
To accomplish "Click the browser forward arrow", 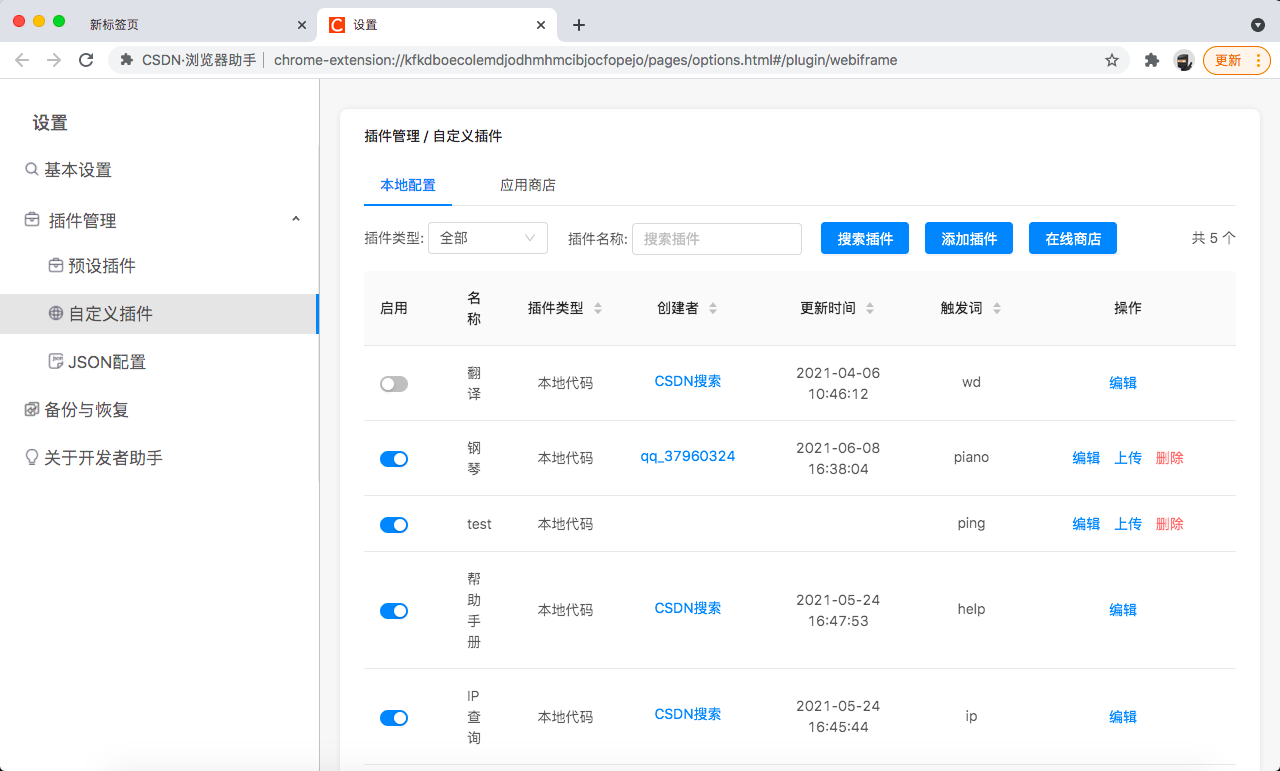I will 54,60.
